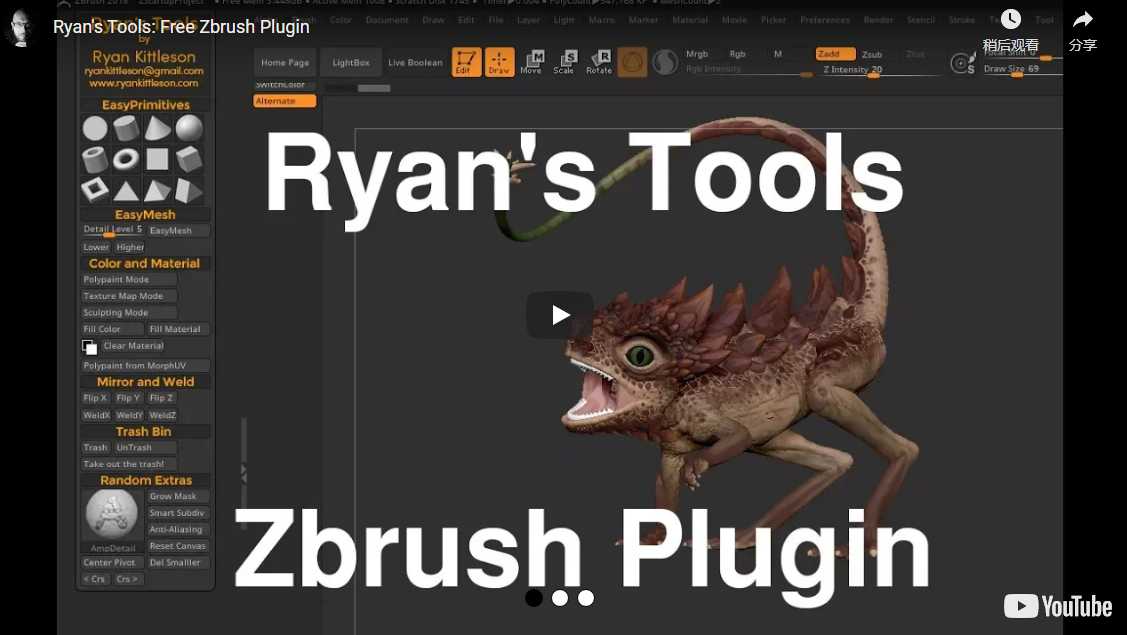The height and width of the screenshot is (635, 1127).
Task: Click the Fill Material button
Action: pos(178,329)
